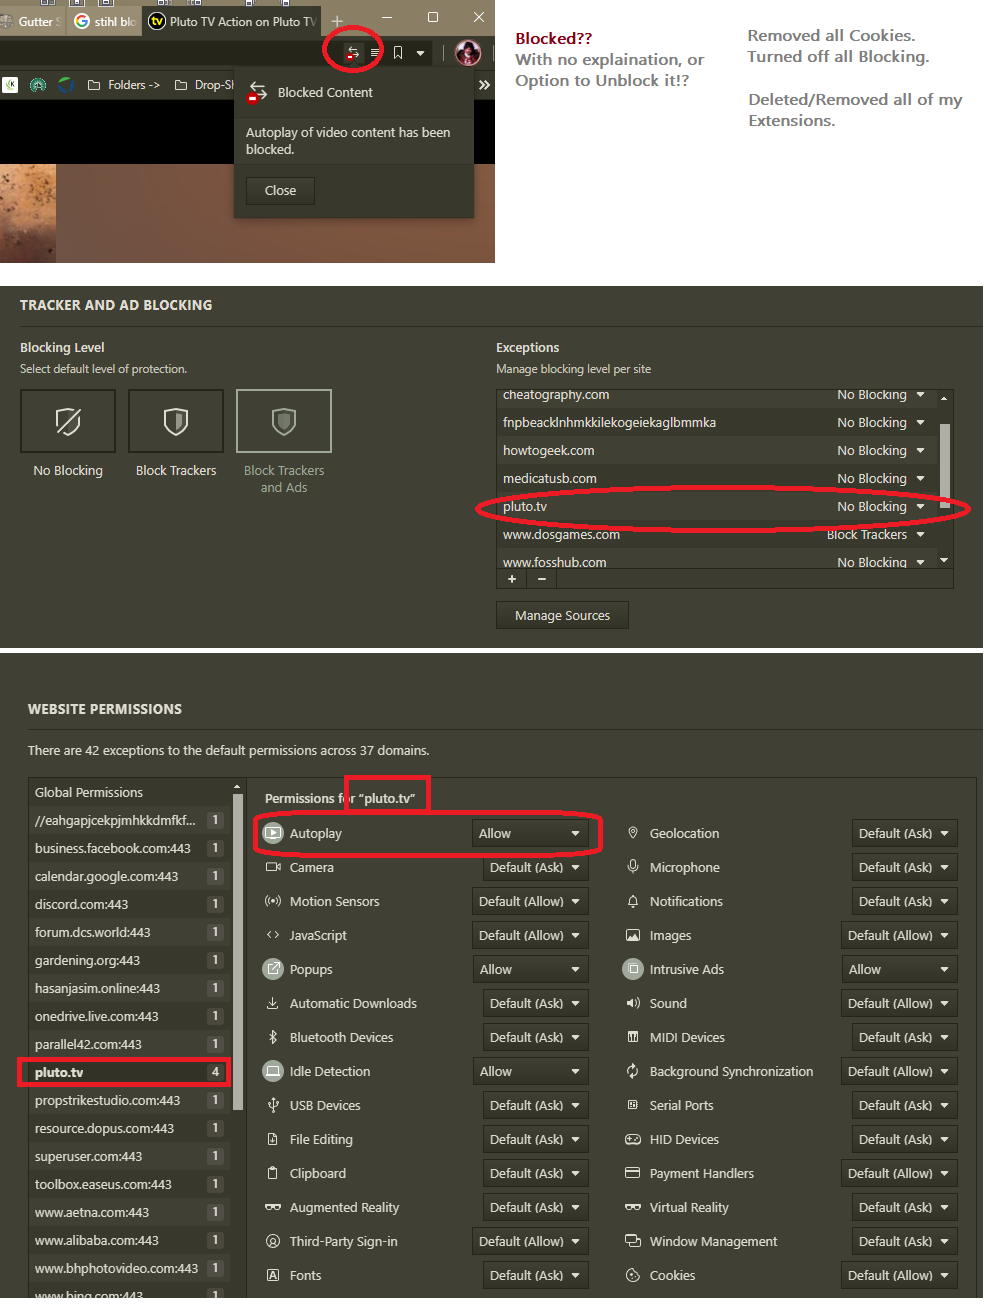This screenshot has width=987, height=1312.
Task: Switch to the Pluto TV Action tab
Action: pyautogui.click(x=231, y=20)
